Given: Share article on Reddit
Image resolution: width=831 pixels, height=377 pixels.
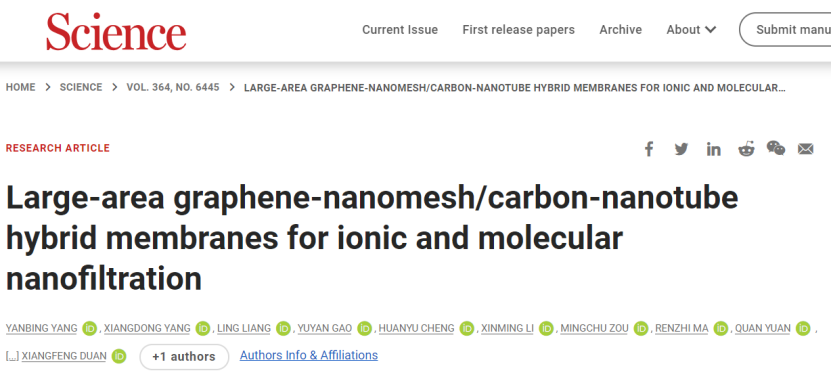Looking at the screenshot, I should [746, 150].
